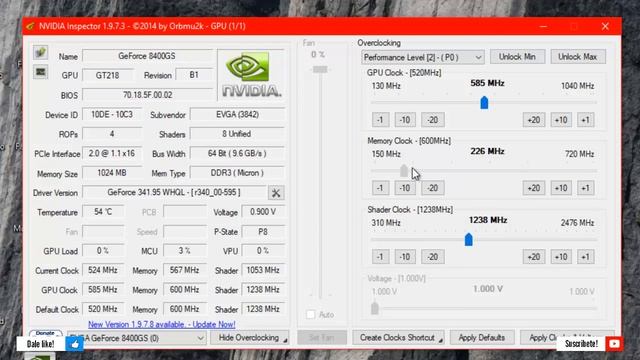
Task: Open the hardware monitor icon beside GPU
Action: 40,72
